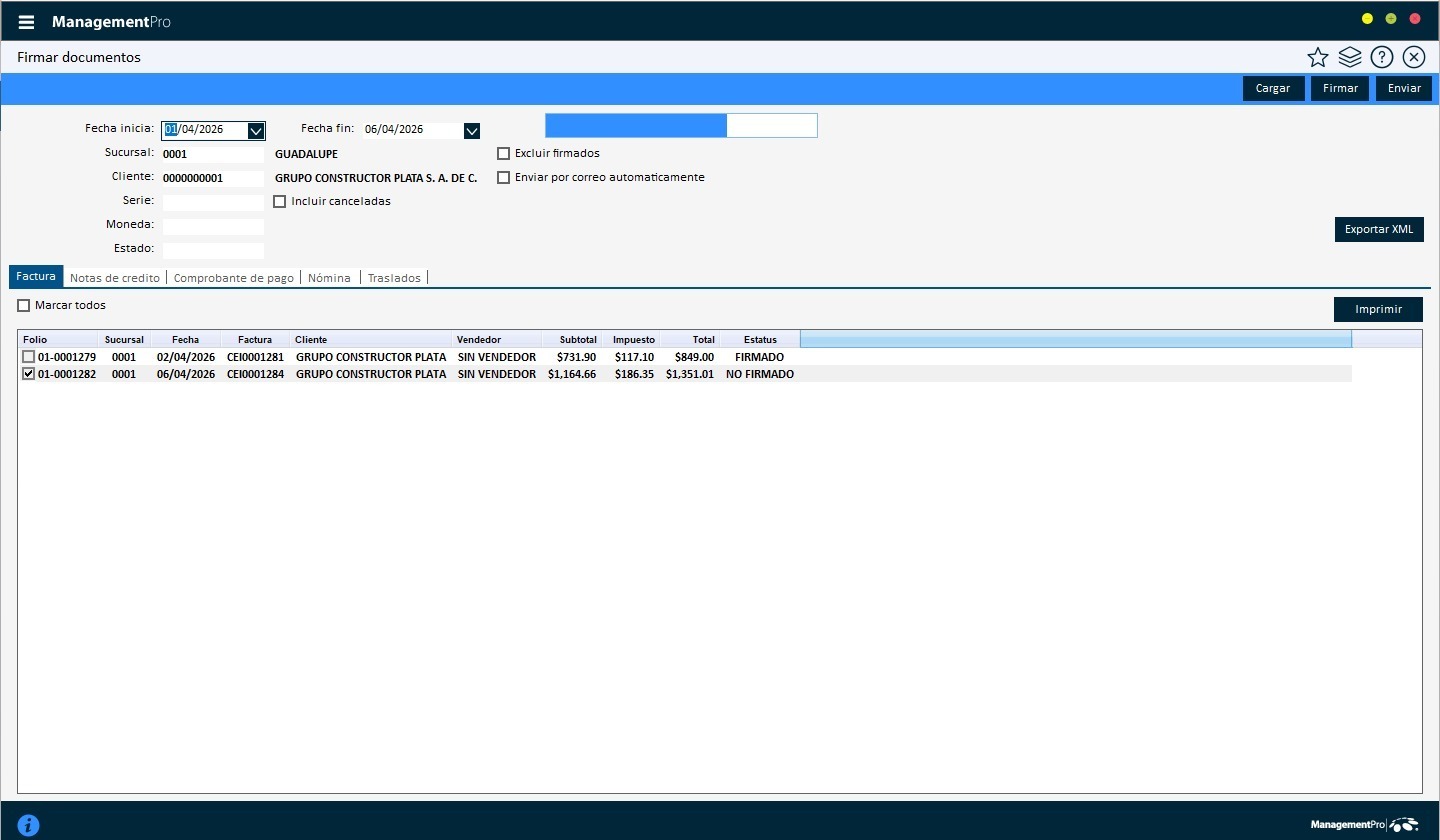
Task: Open help with the question mark icon
Action: (1382, 57)
